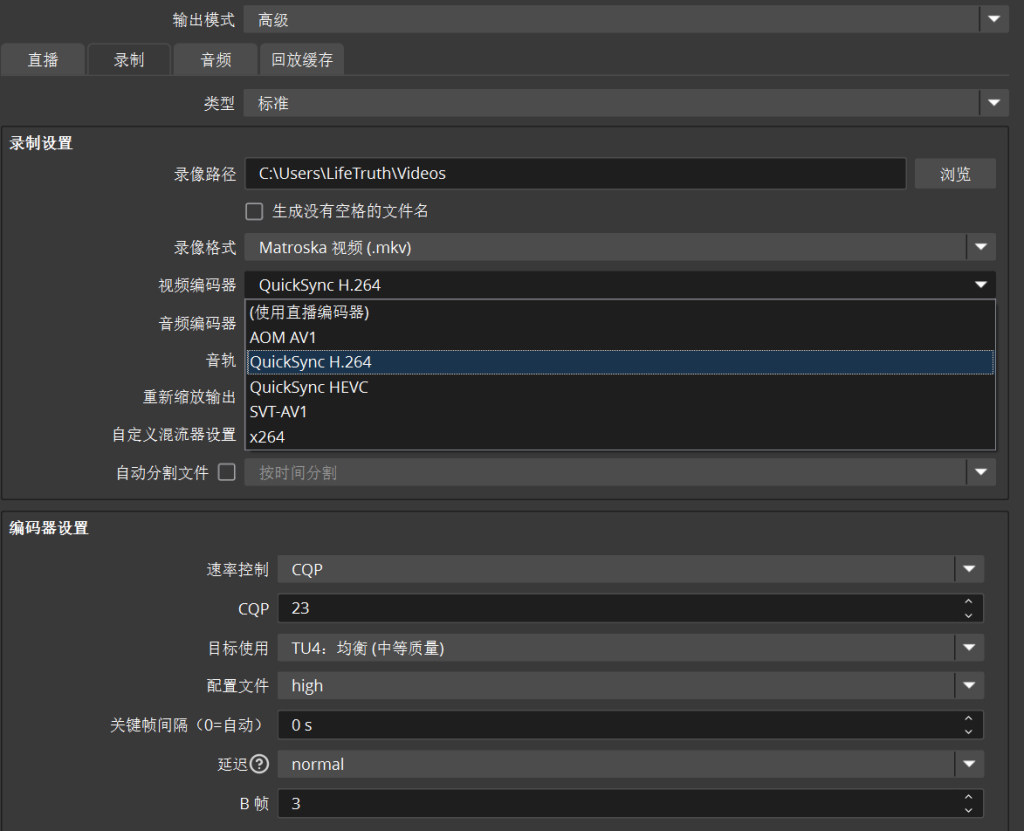The height and width of the screenshot is (831, 1024).
Task: Click the 浏览 button
Action: tap(955, 174)
